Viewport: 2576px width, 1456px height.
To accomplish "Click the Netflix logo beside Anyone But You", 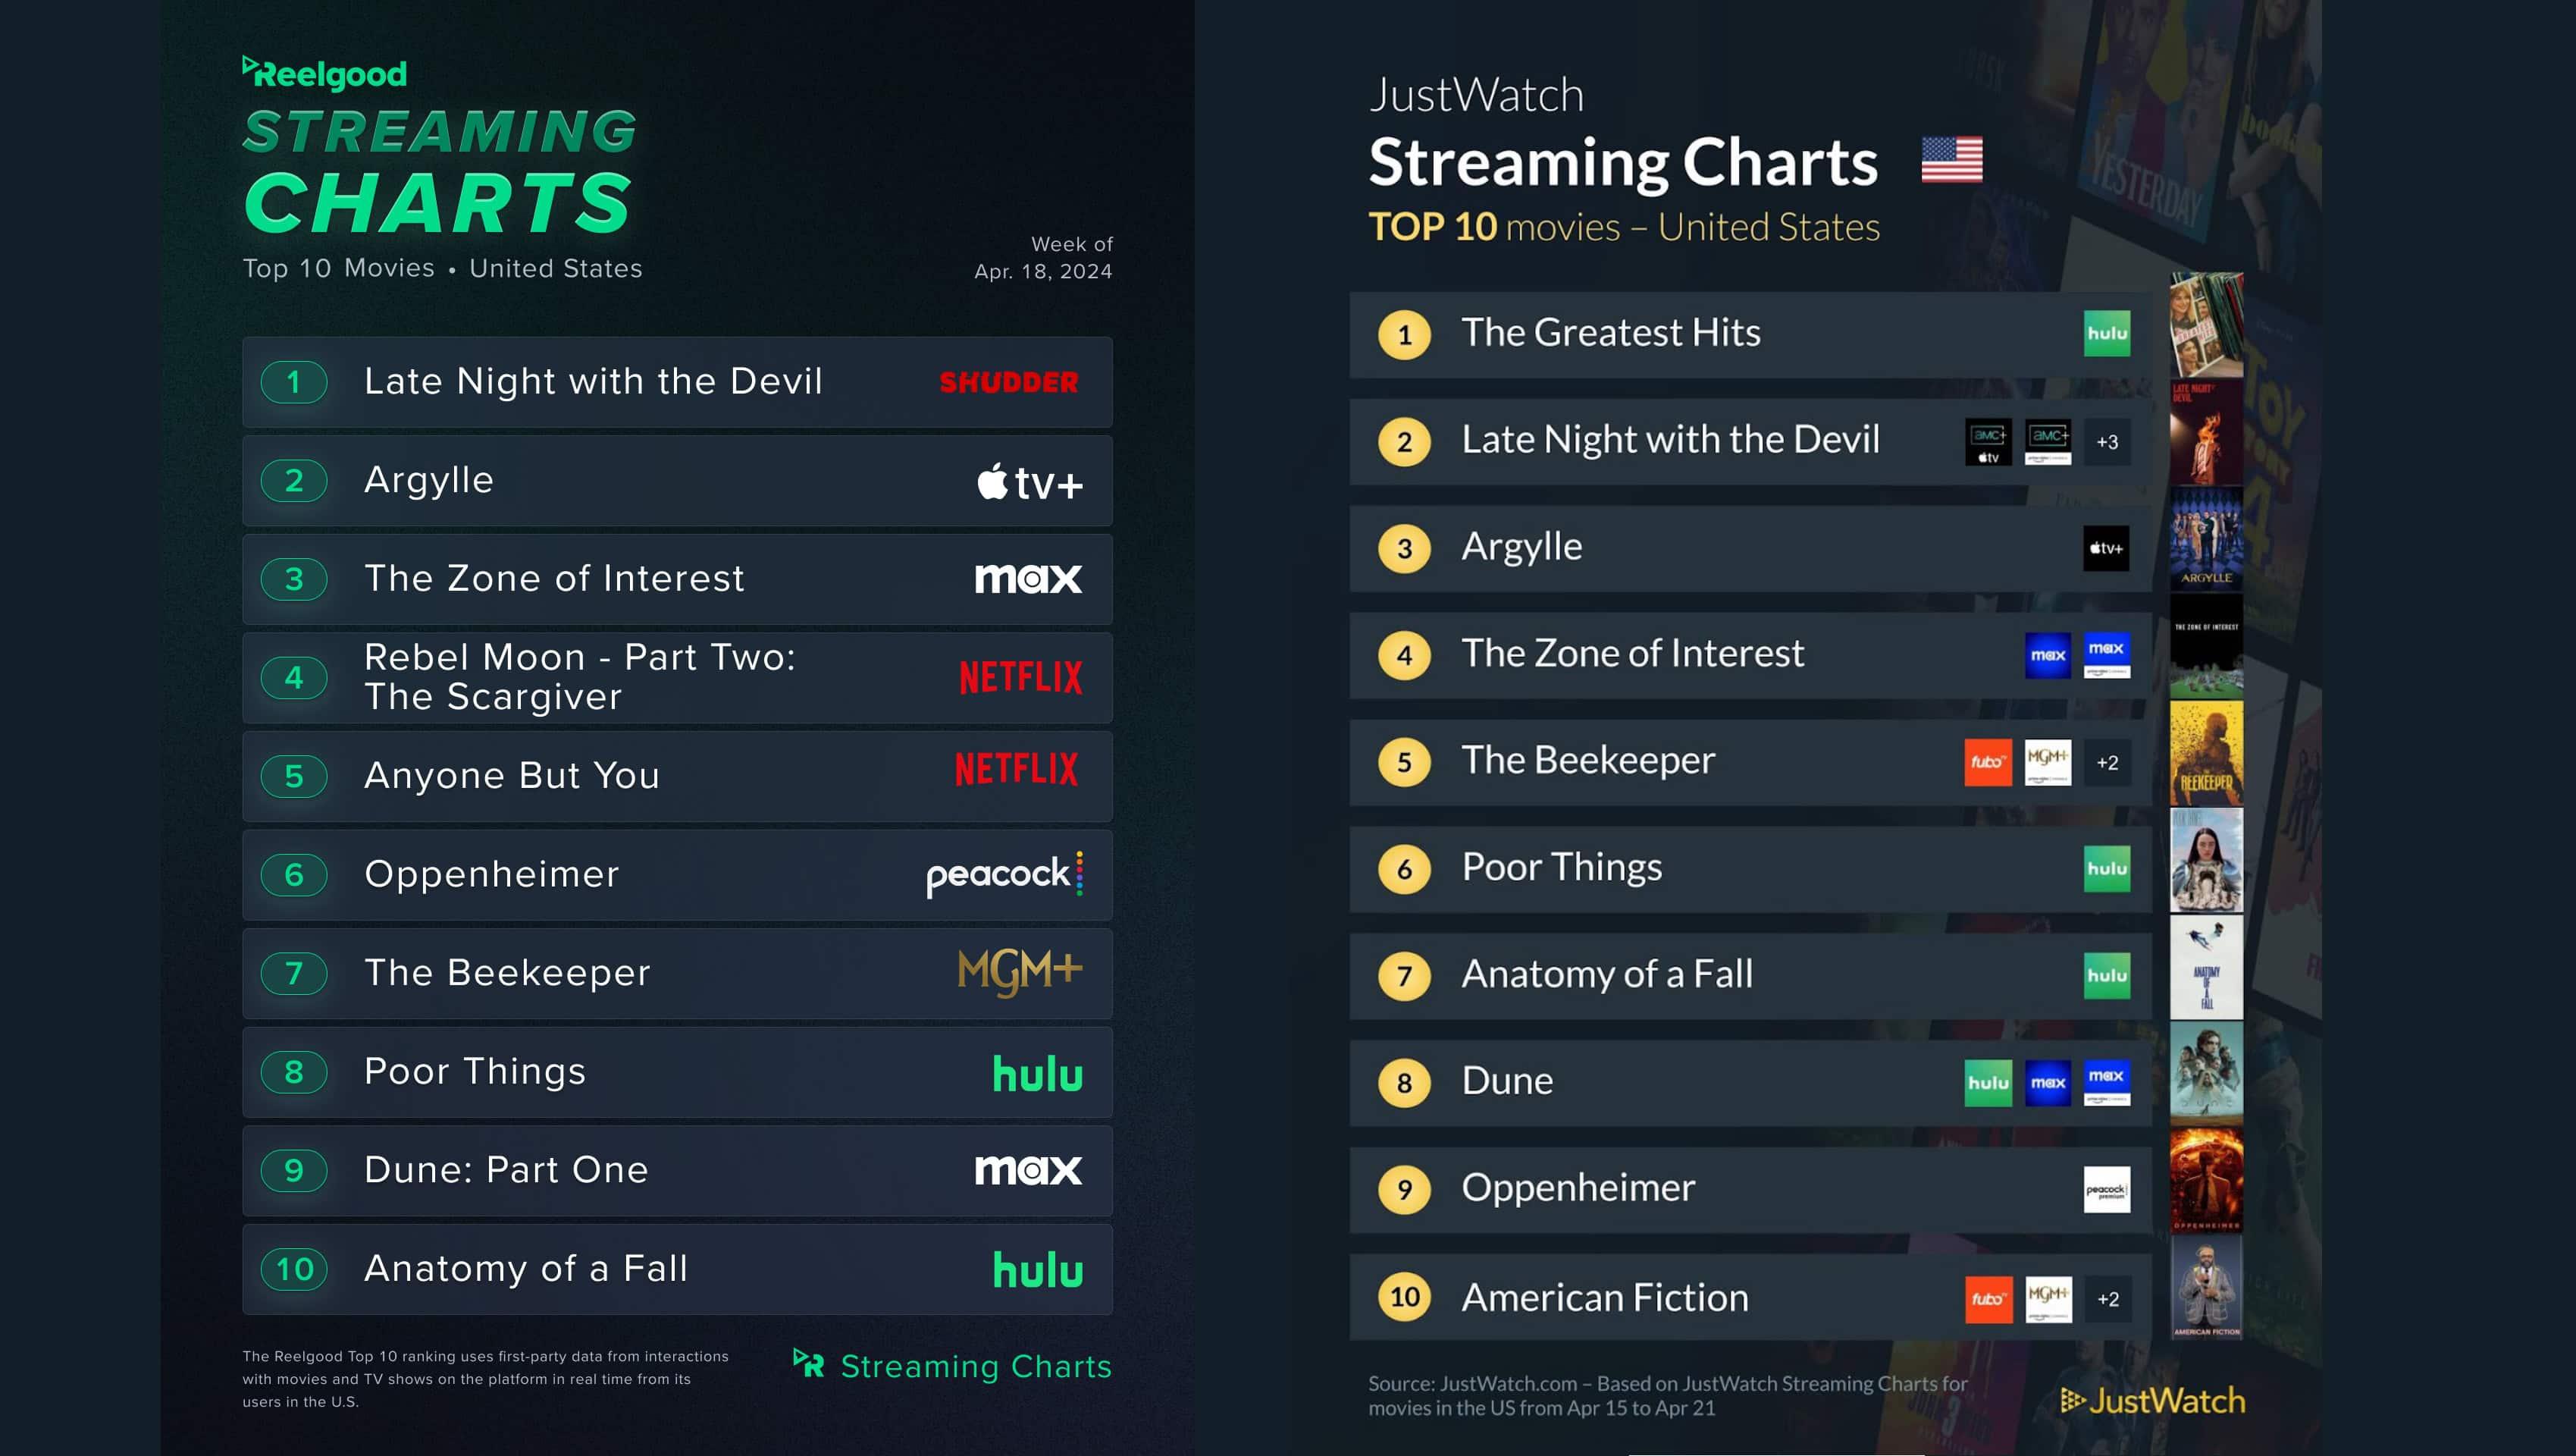I will pyautogui.click(x=1016, y=770).
